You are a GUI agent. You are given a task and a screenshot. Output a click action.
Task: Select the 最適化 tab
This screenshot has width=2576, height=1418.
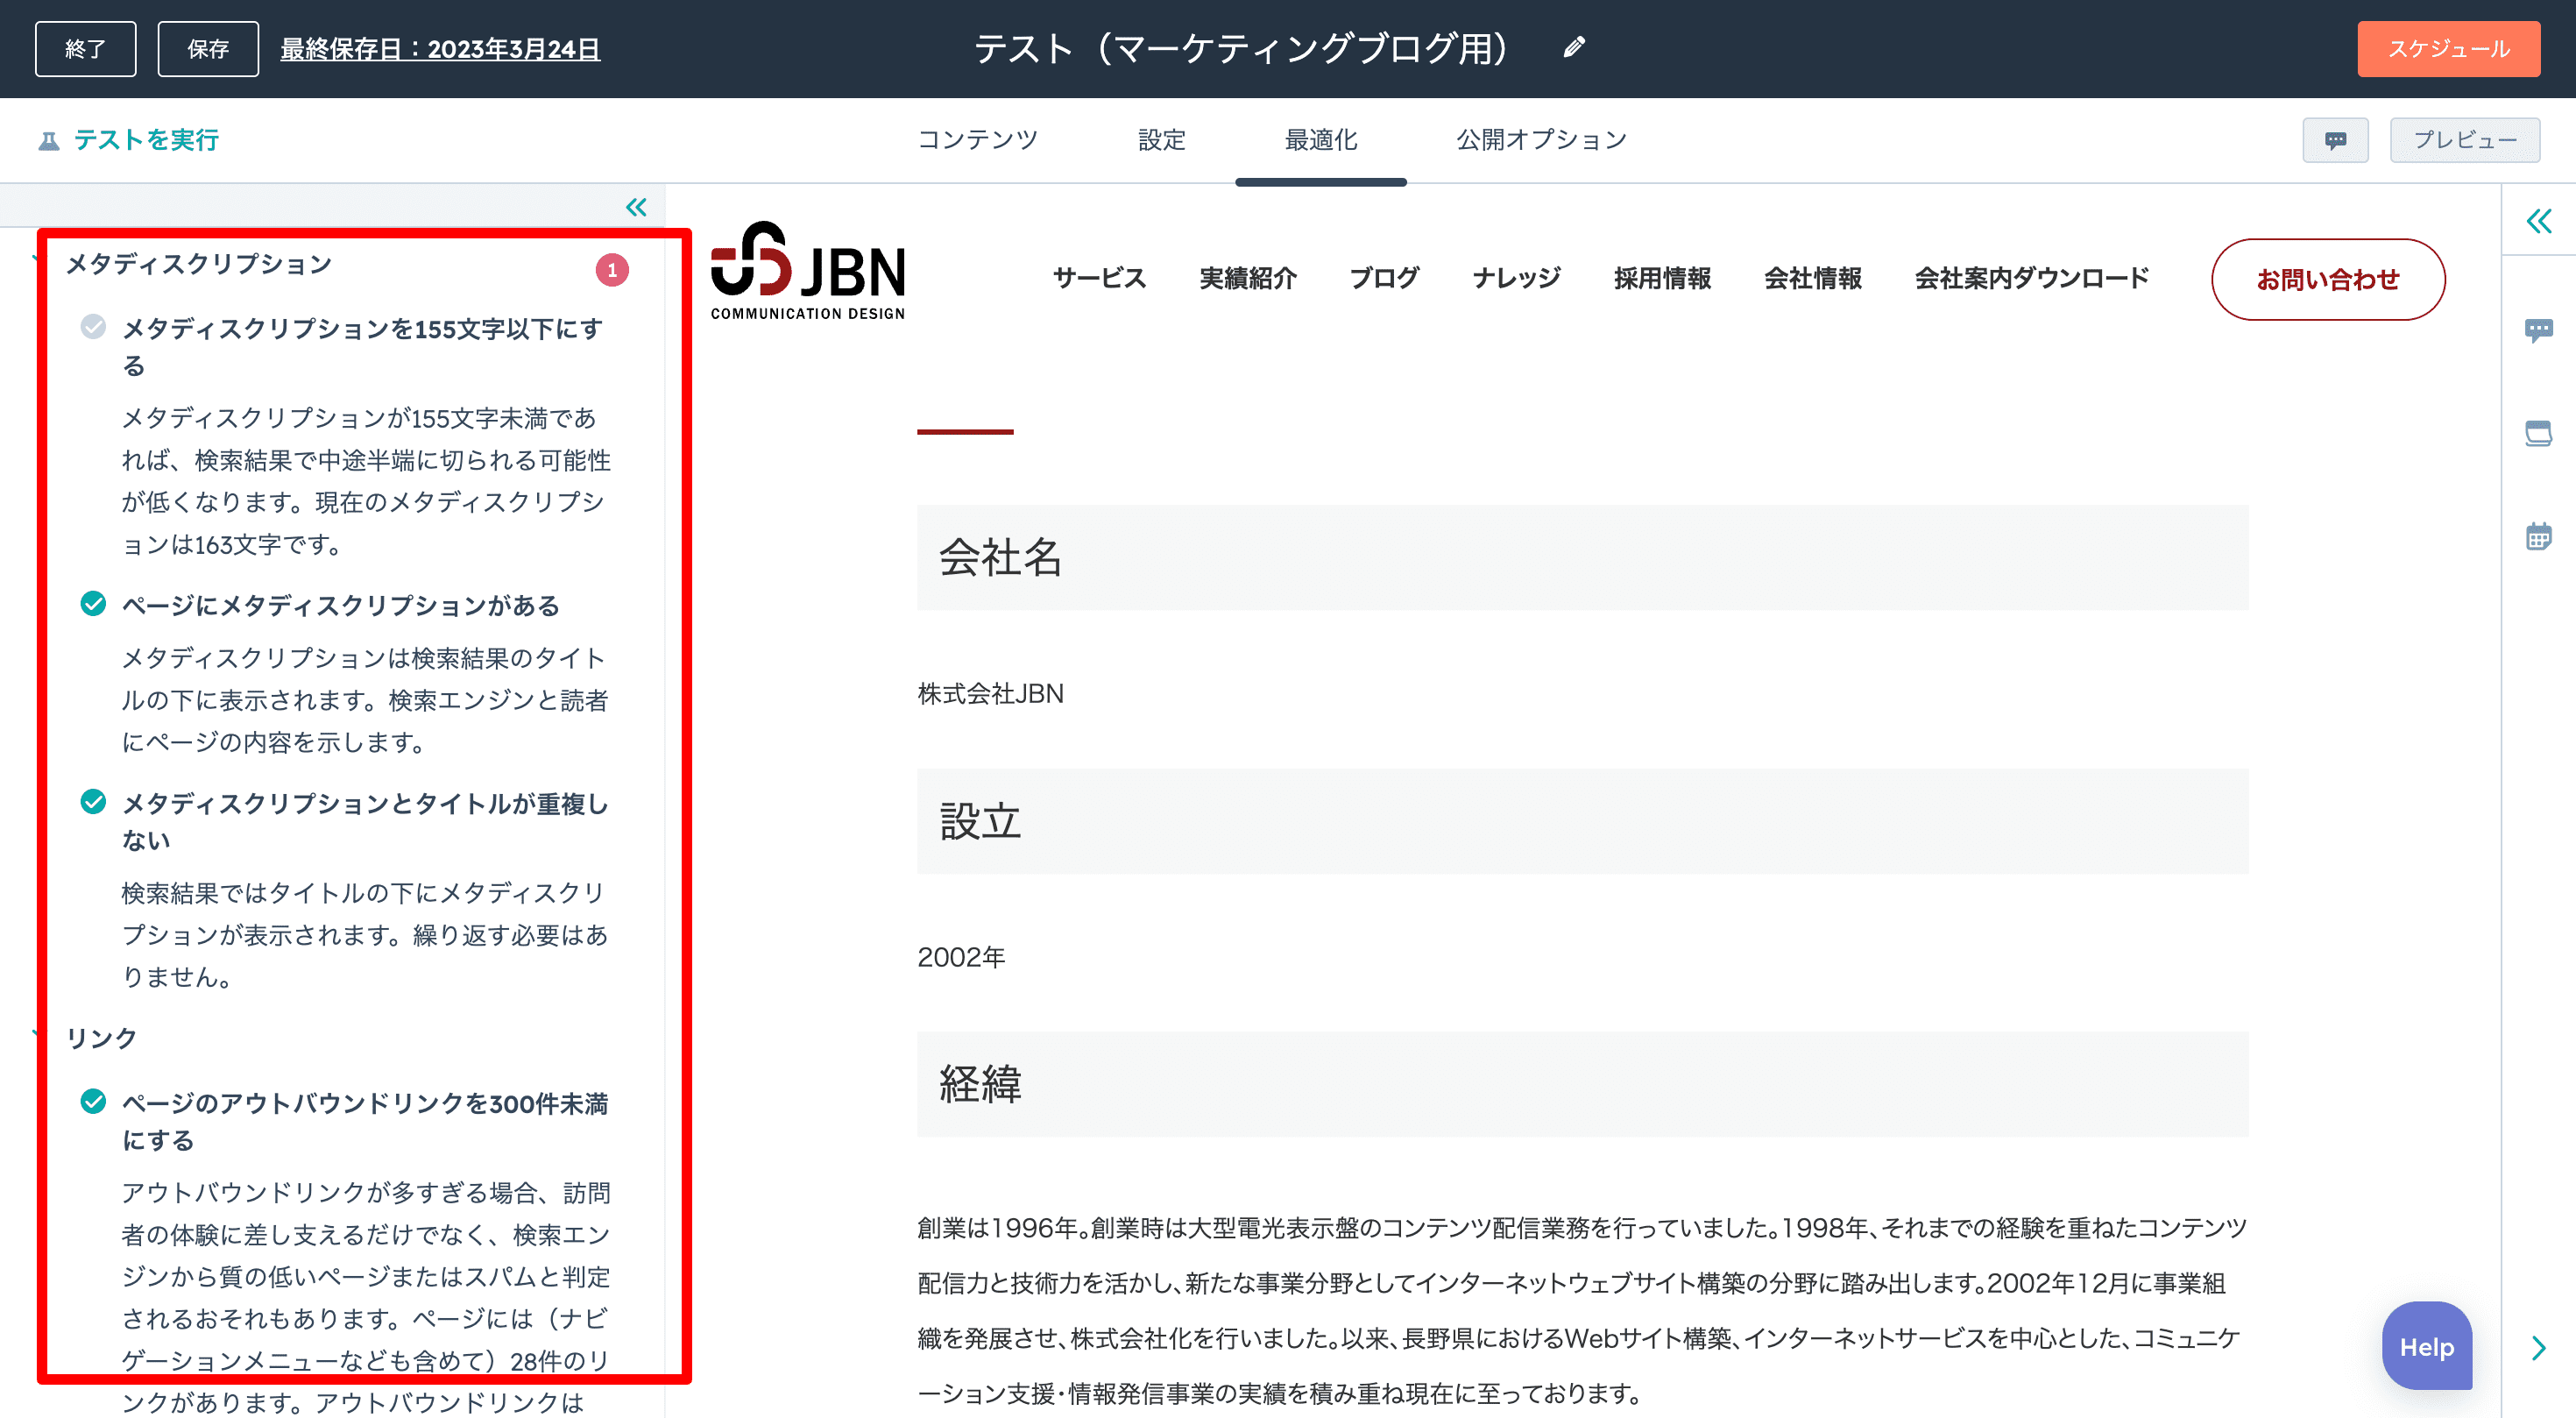coord(1320,140)
